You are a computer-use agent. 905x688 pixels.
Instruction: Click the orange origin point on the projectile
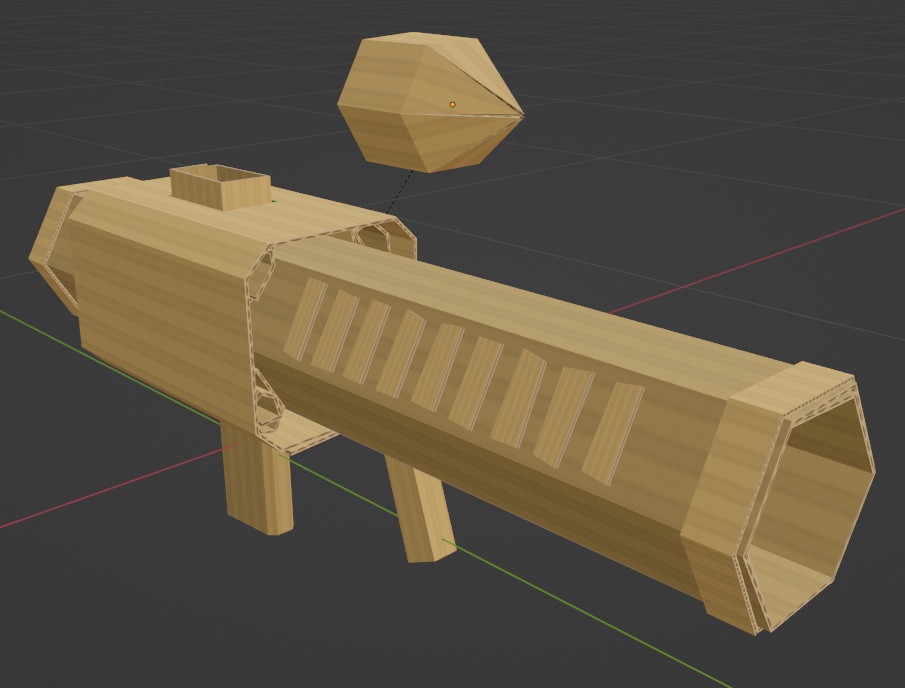(x=452, y=104)
